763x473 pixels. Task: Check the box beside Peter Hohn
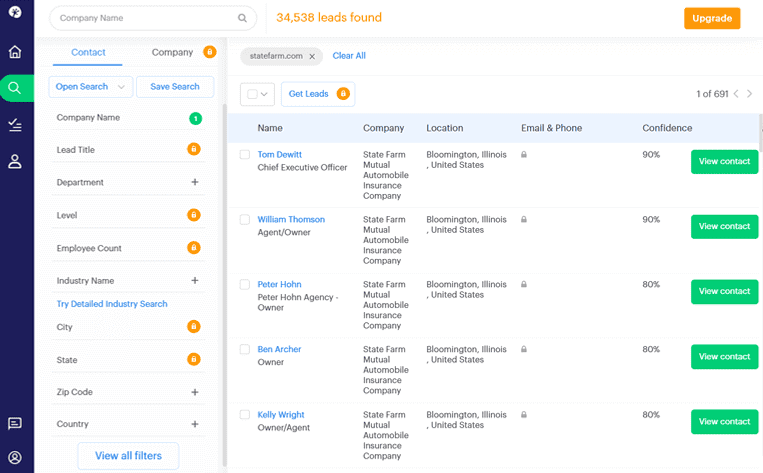click(x=245, y=284)
